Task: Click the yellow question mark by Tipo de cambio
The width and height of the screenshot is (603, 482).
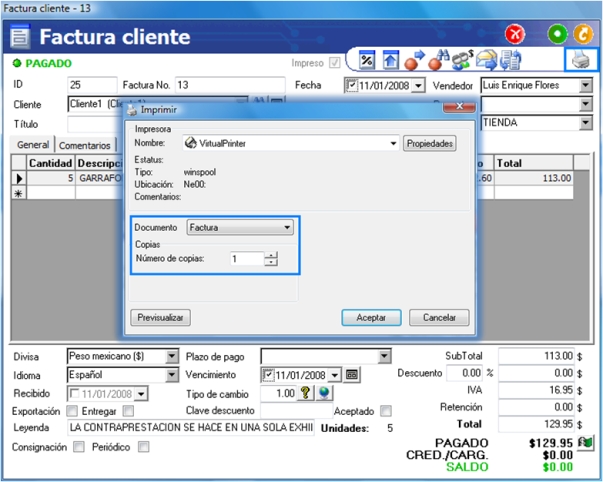Action: coord(307,393)
